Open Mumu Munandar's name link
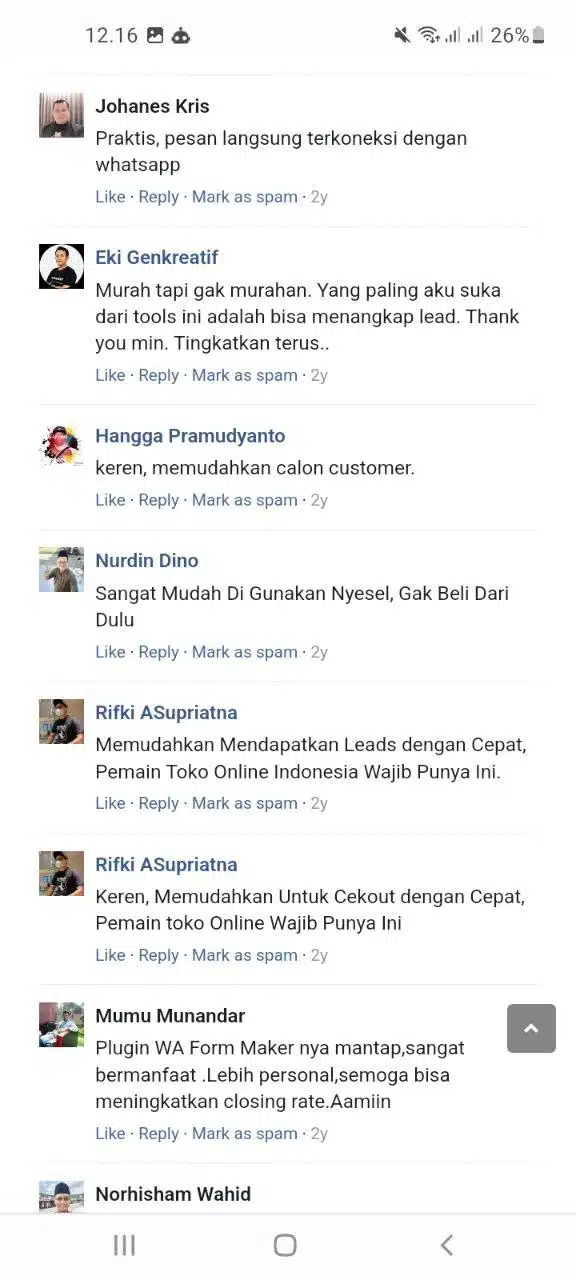 tap(170, 1015)
